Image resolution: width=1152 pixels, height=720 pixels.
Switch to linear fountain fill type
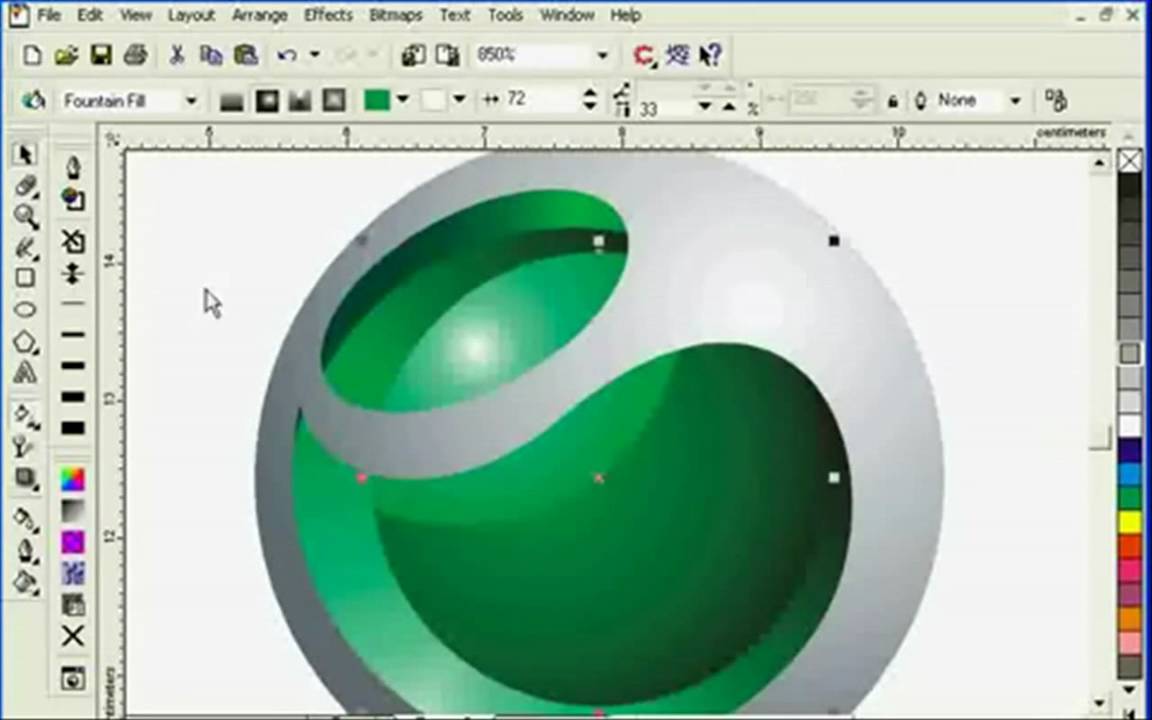[231, 100]
